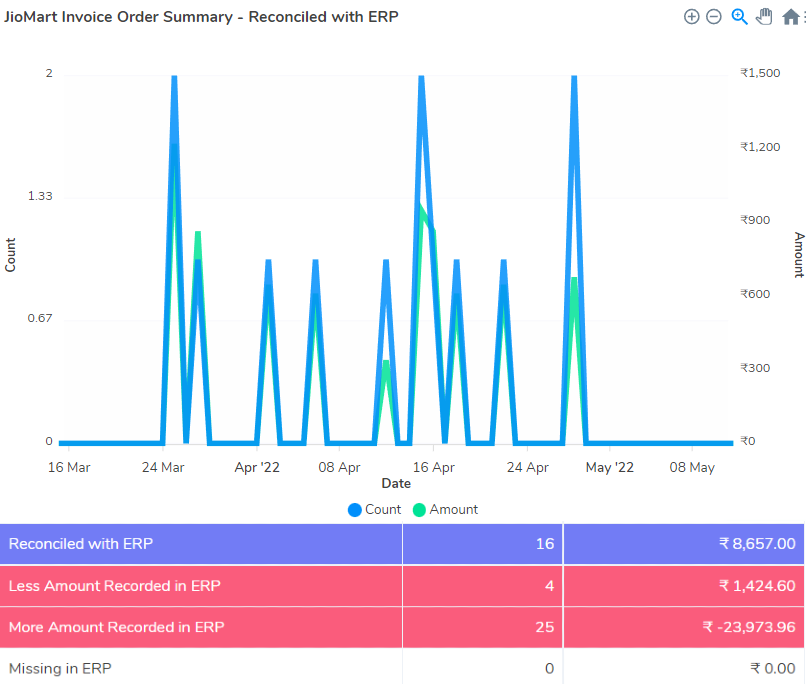Image resolution: width=806 pixels, height=684 pixels.
Task: Select the selection zoom magnifier tool
Action: click(739, 17)
